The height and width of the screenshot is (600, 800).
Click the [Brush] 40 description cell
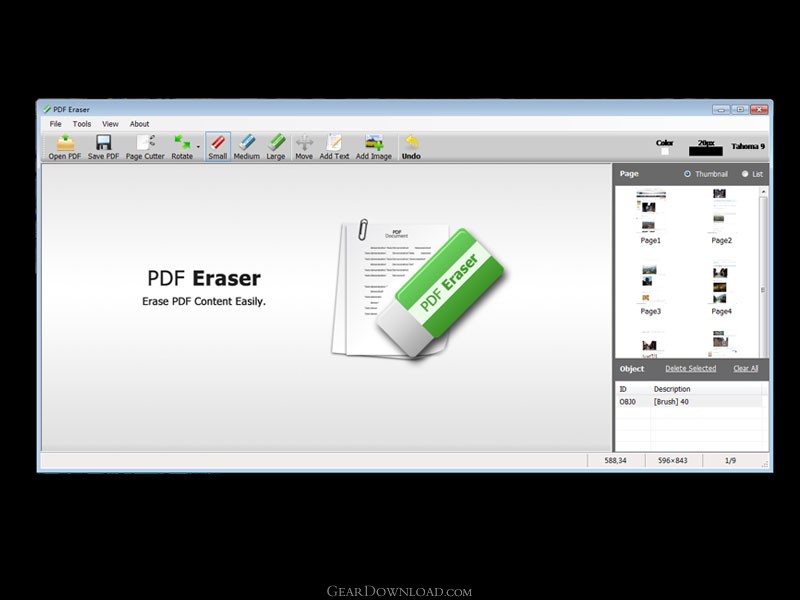[671, 402]
